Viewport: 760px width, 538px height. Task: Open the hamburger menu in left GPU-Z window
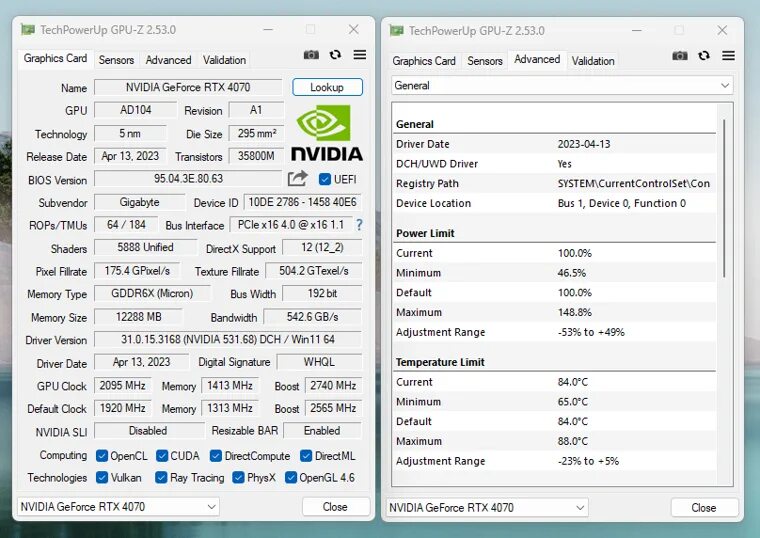(360, 55)
